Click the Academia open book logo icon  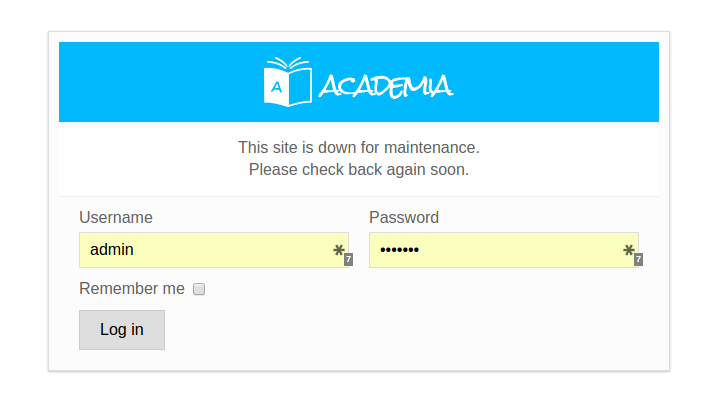(x=287, y=81)
